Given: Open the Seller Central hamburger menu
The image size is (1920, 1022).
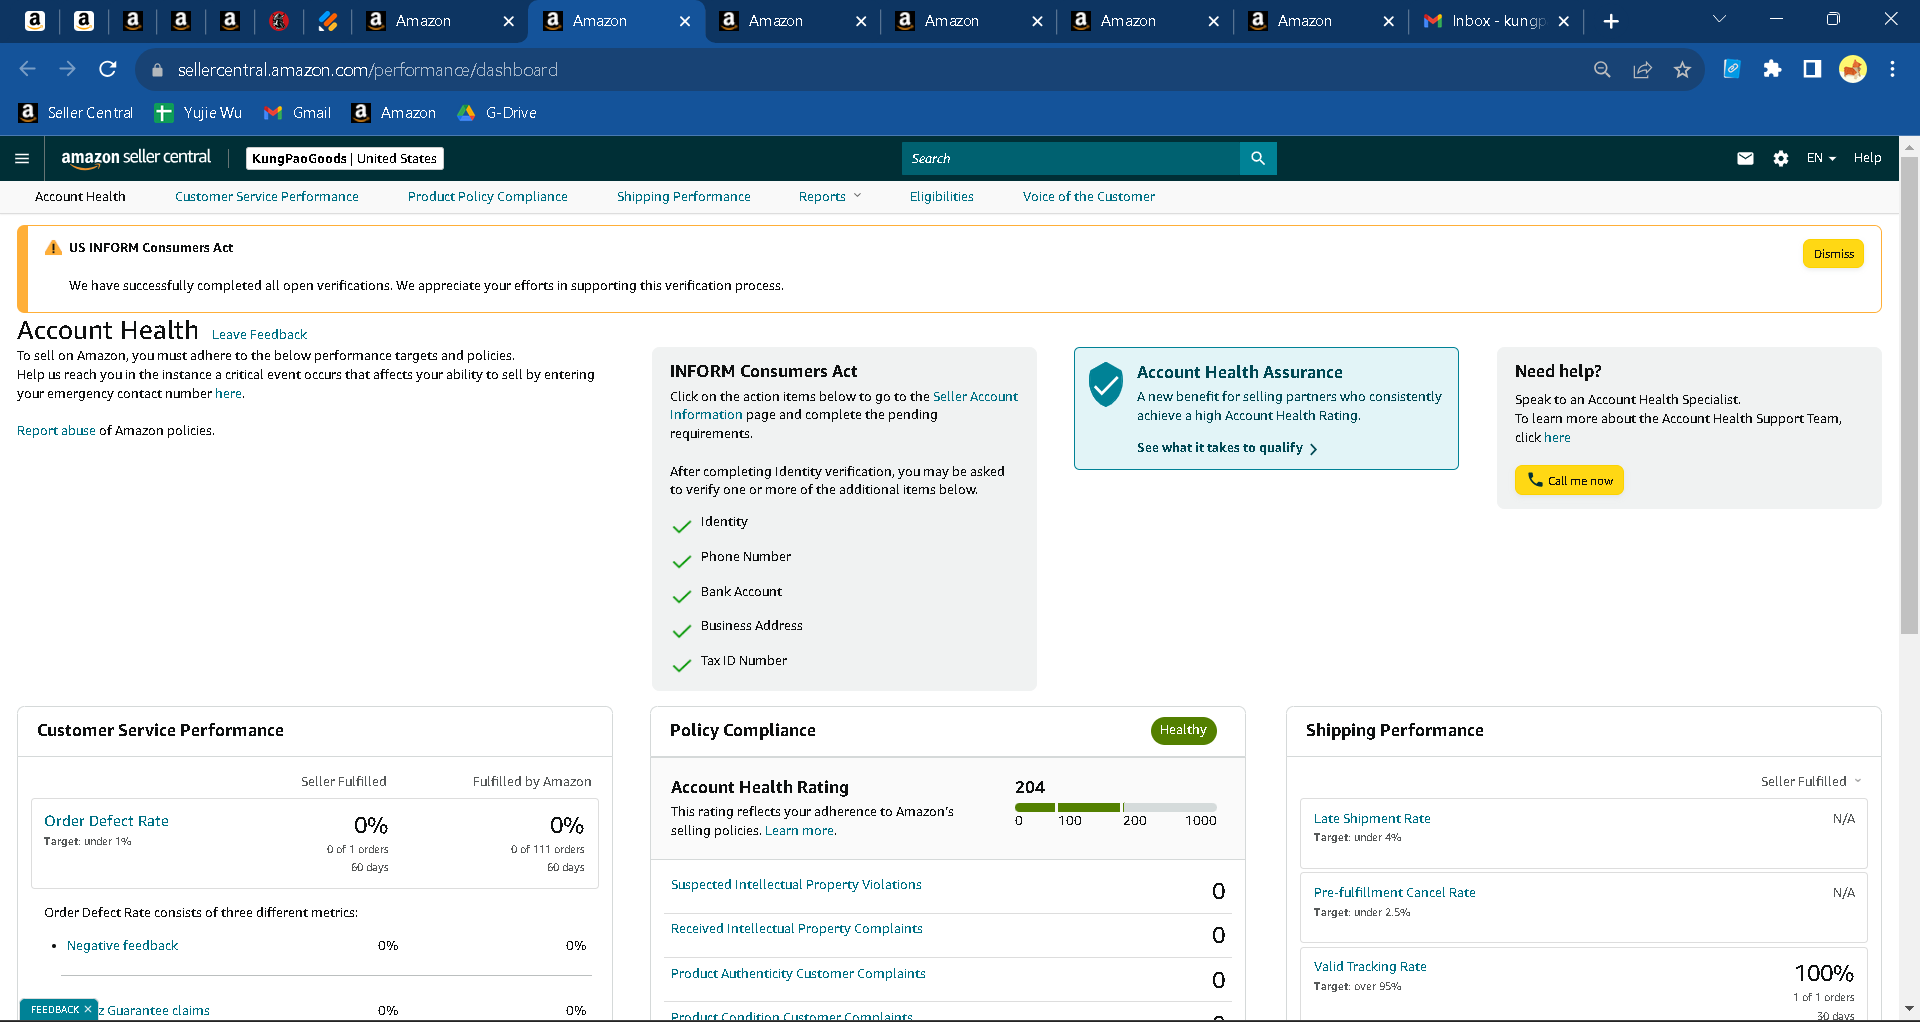Looking at the screenshot, I should [22, 158].
